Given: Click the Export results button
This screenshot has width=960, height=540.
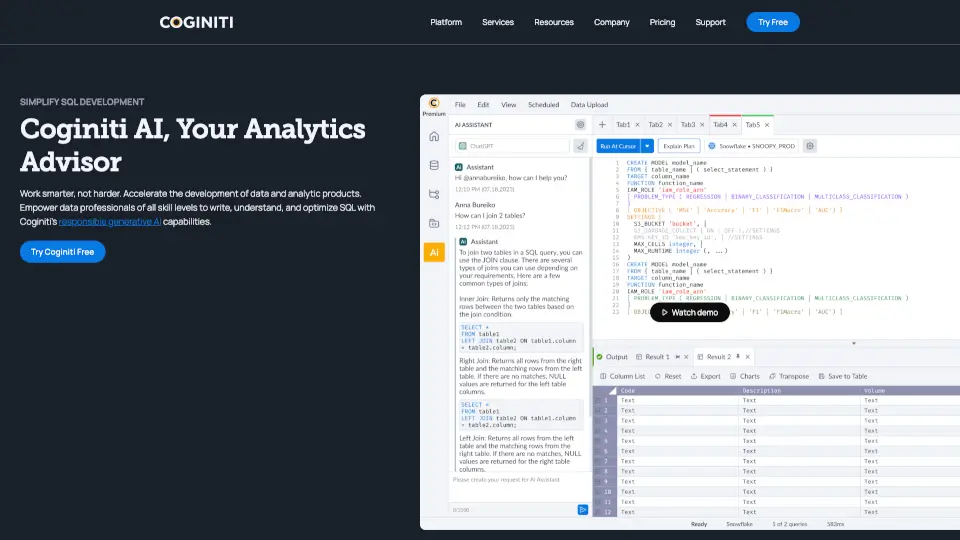Looking at the screenshot, I should click(704, 377).
